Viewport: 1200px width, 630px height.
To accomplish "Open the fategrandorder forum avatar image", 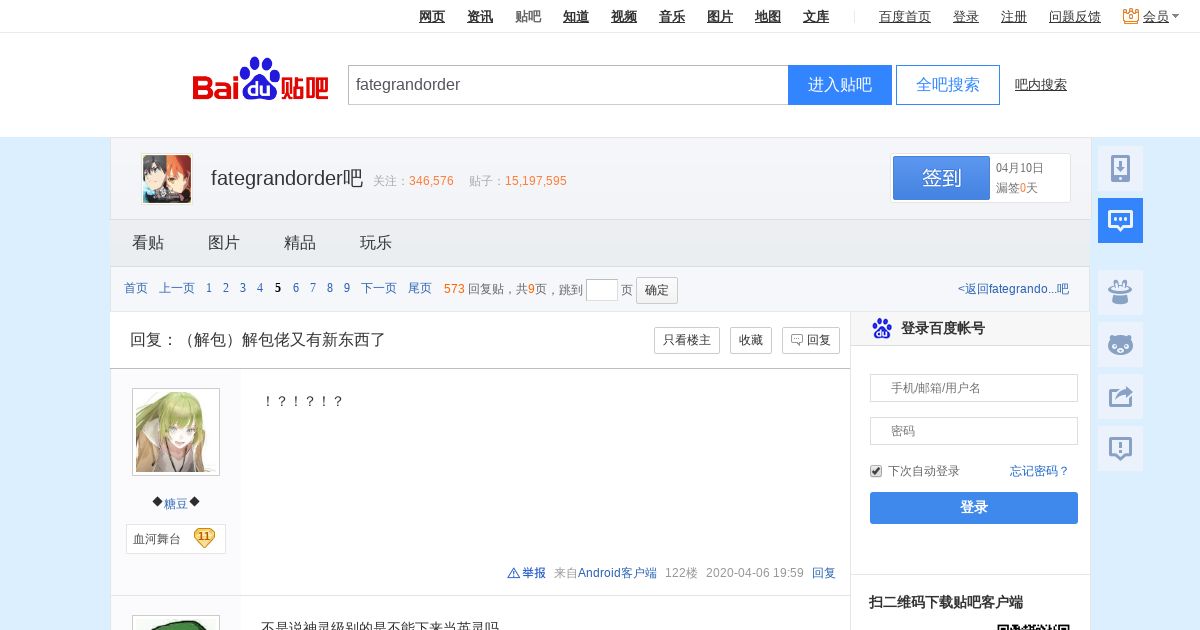I will [x=167, y=179].
